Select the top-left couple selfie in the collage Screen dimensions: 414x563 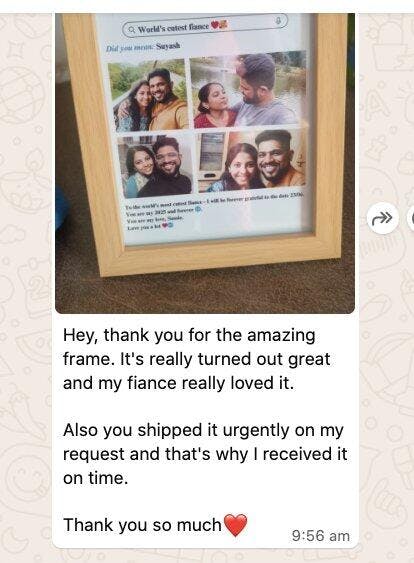pyautogui.click(x=148, y=95)
